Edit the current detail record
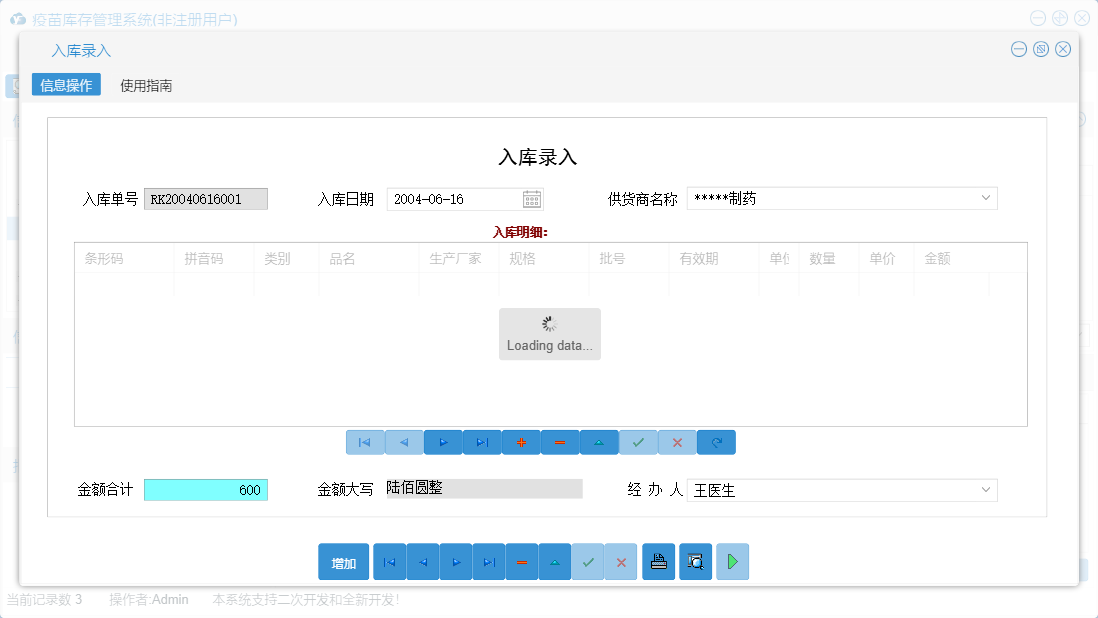 pyautogui.click(x=599, y=442)
